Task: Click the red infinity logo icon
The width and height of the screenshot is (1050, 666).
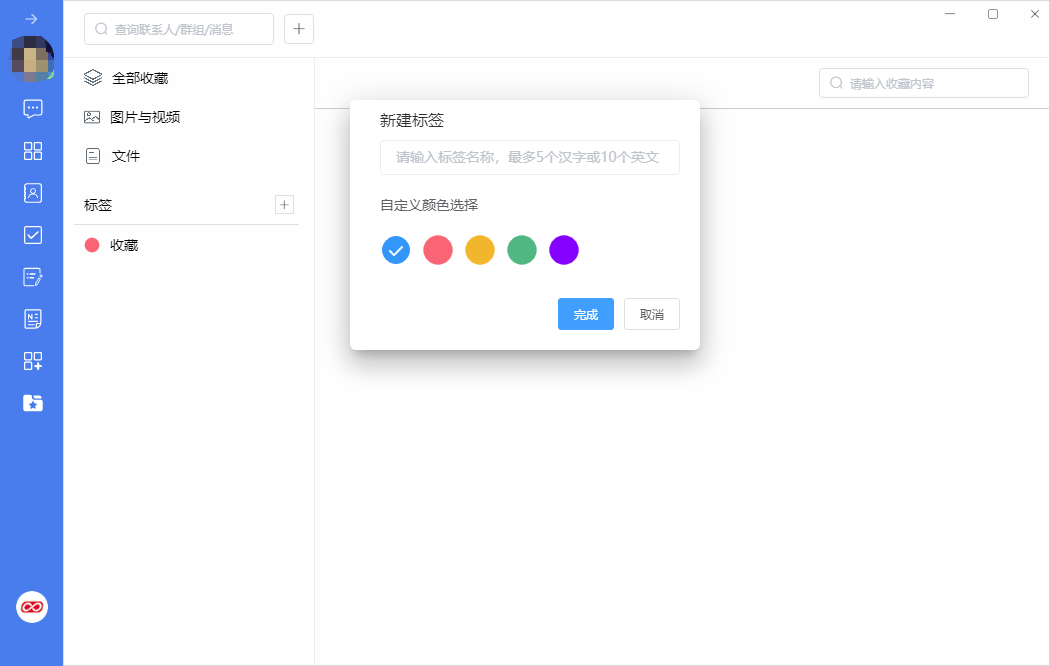Action: (x=32, y=607)
